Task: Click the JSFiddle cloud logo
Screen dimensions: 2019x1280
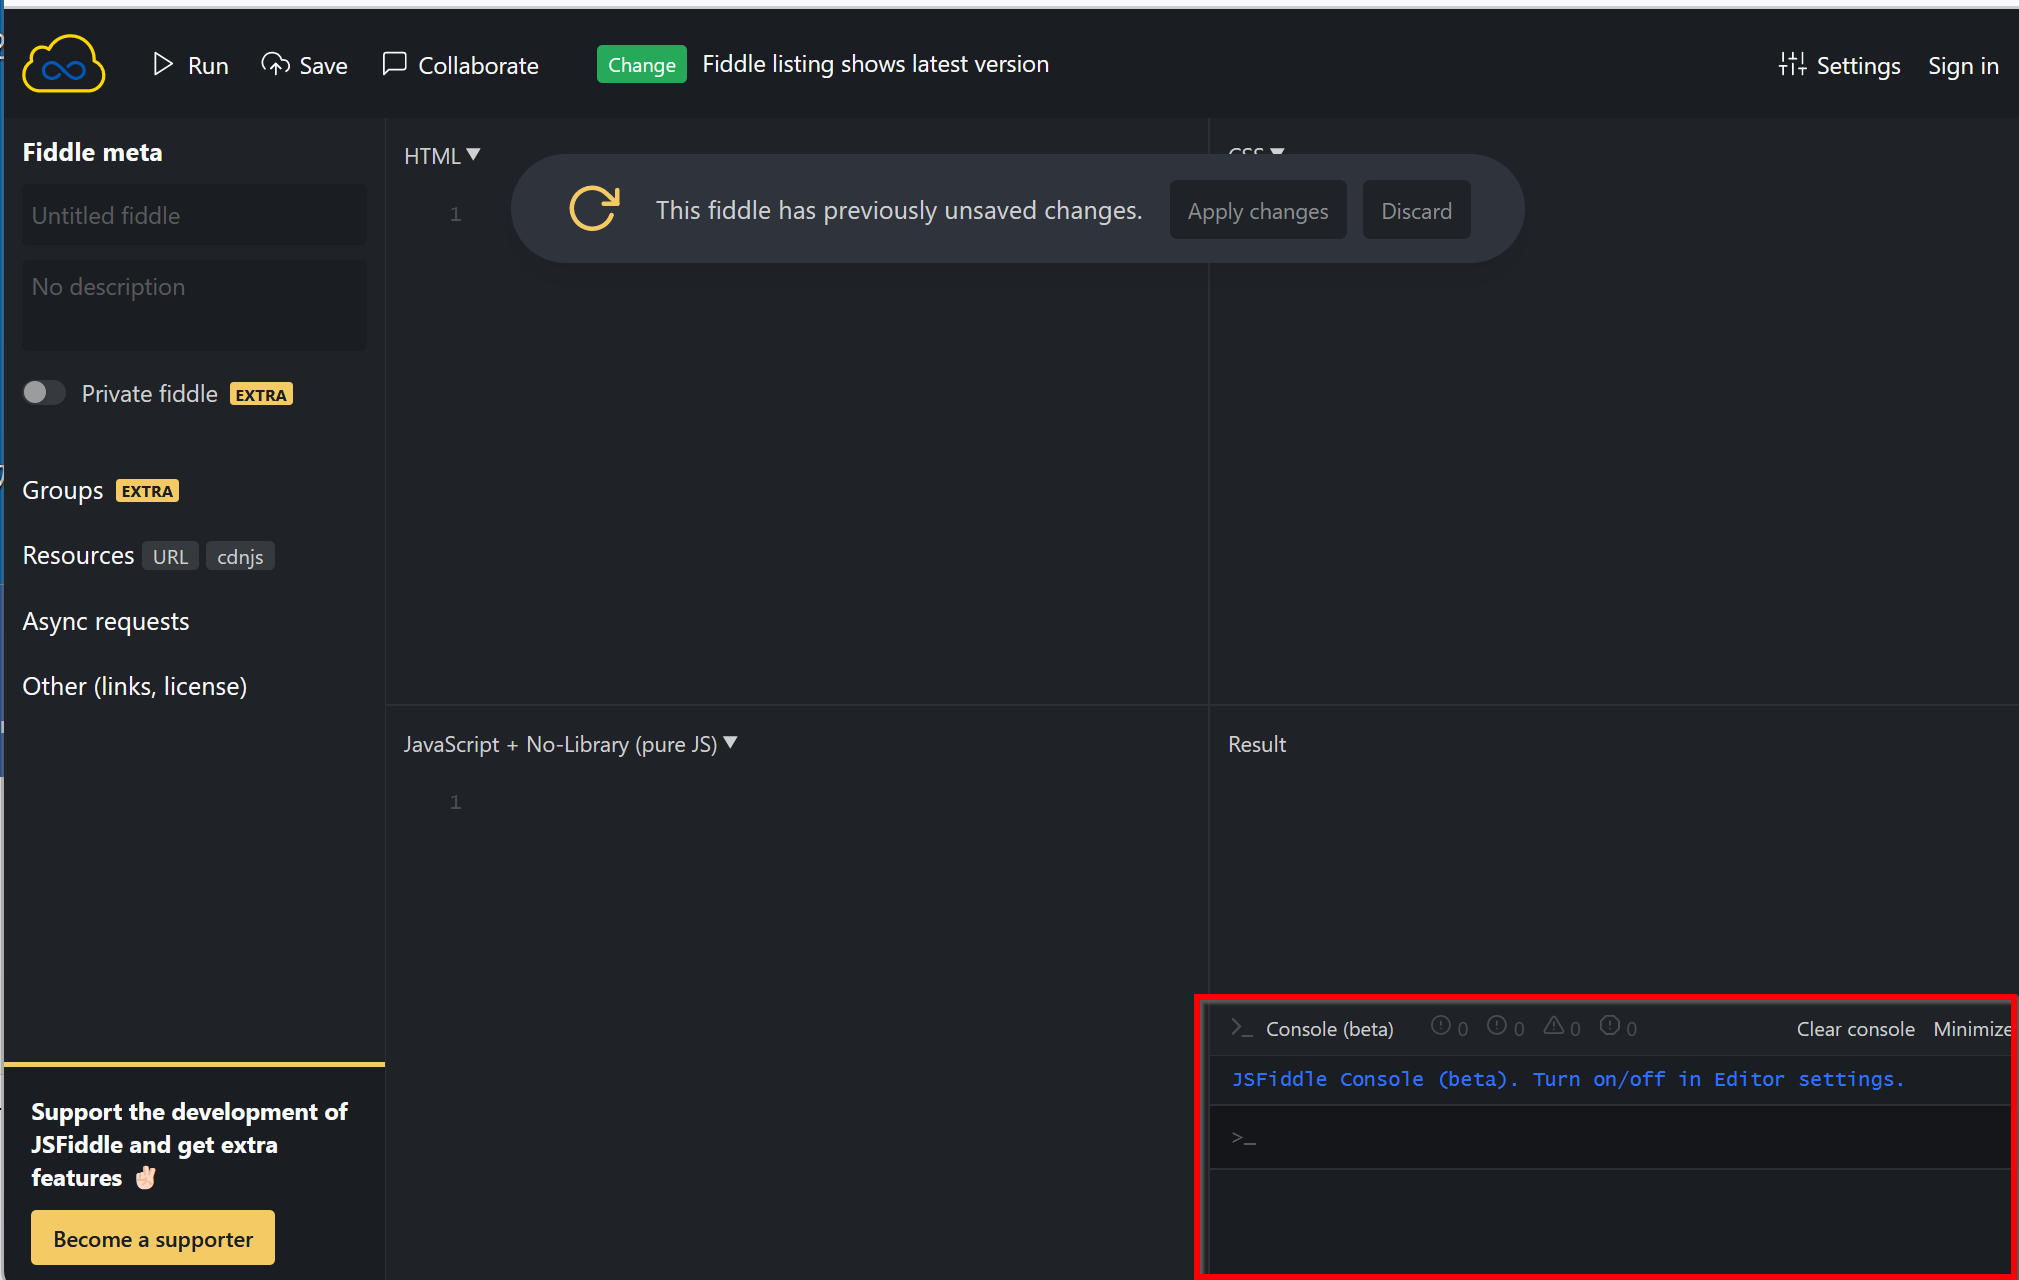Action: click(63, 64)
